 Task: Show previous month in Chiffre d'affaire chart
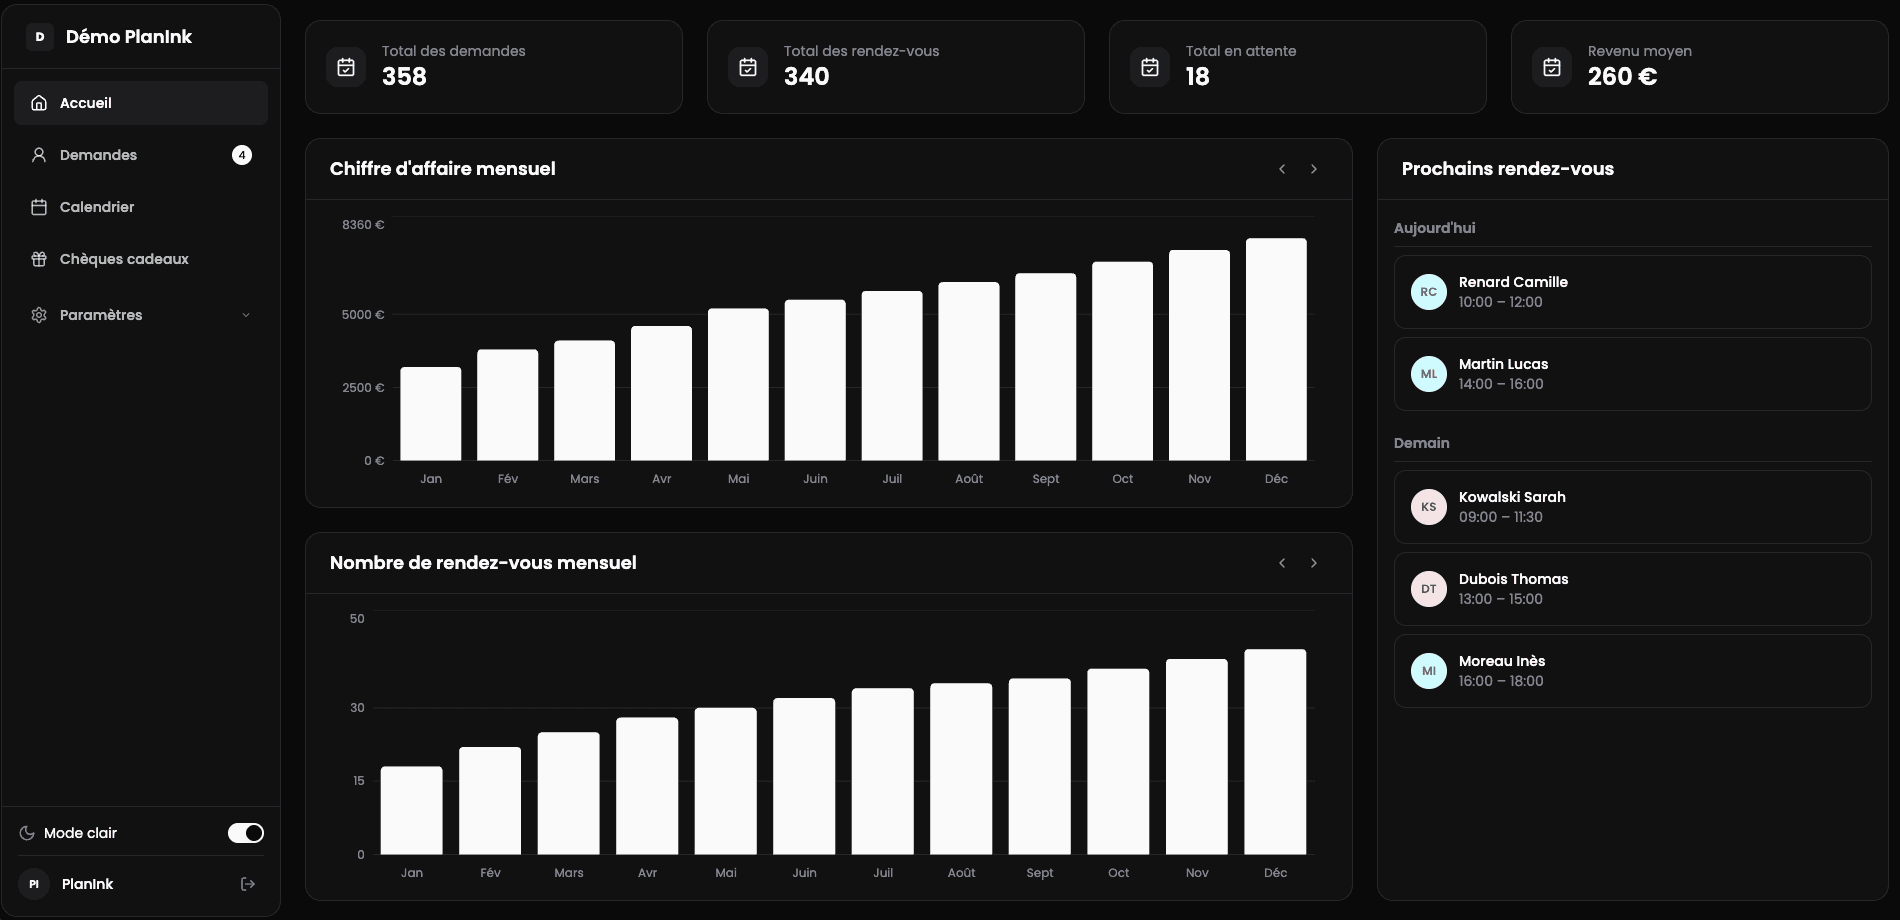tap(1281, 169)
